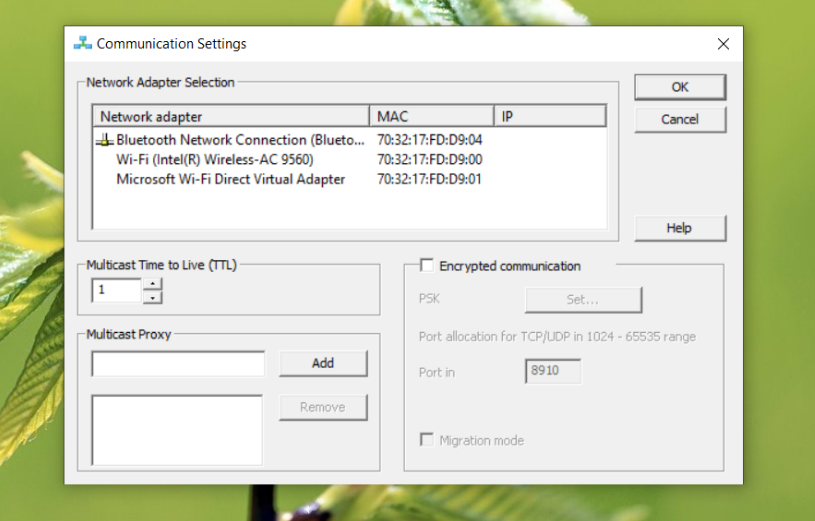Select the Bluetooth Network Connection row
This screenshot has height=521, width=815.
[349, 140]
